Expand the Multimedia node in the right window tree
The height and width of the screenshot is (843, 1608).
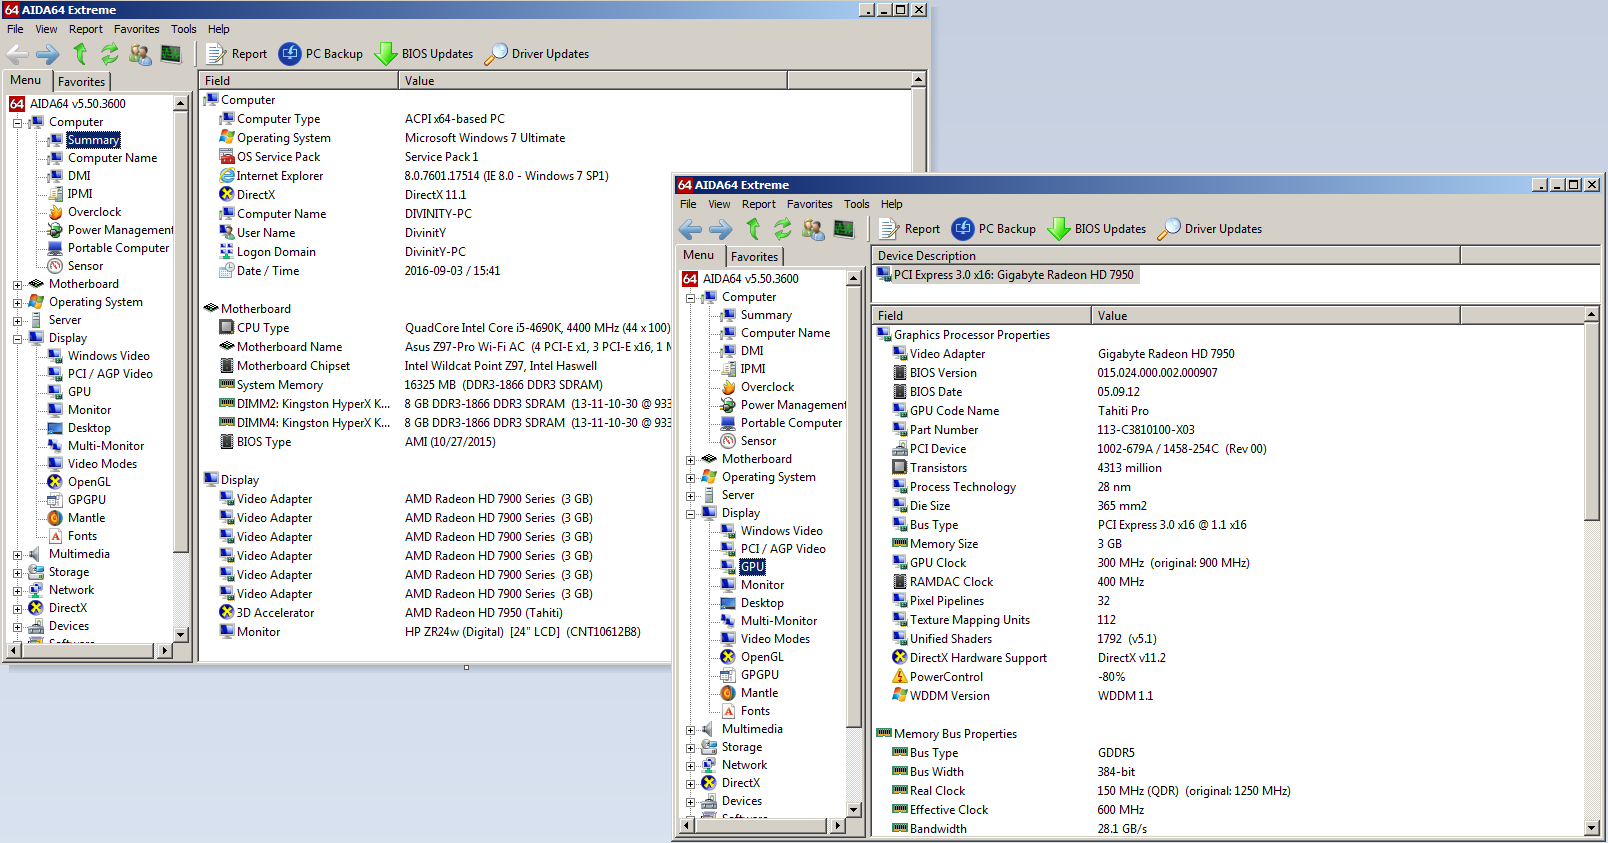(690, 730)
